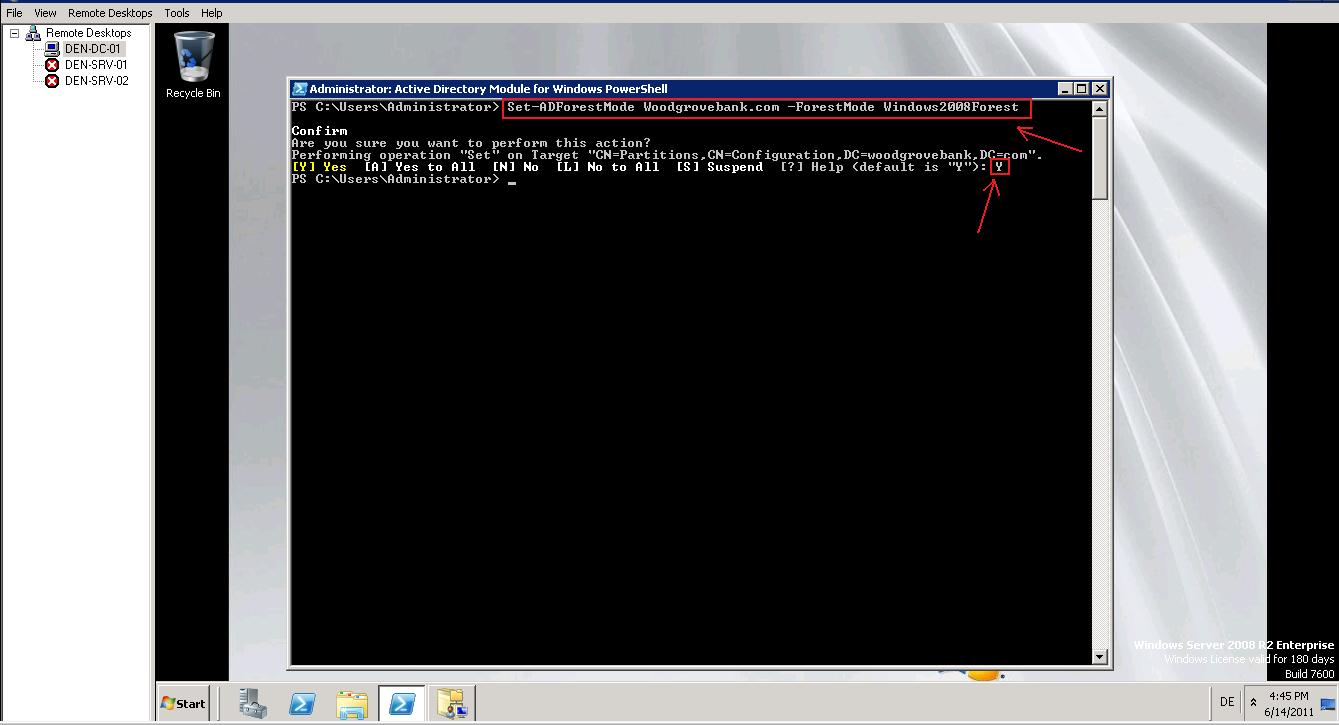Open the File menu
The height and width of the screenshot is (725, 1339).
click(14, 13)
